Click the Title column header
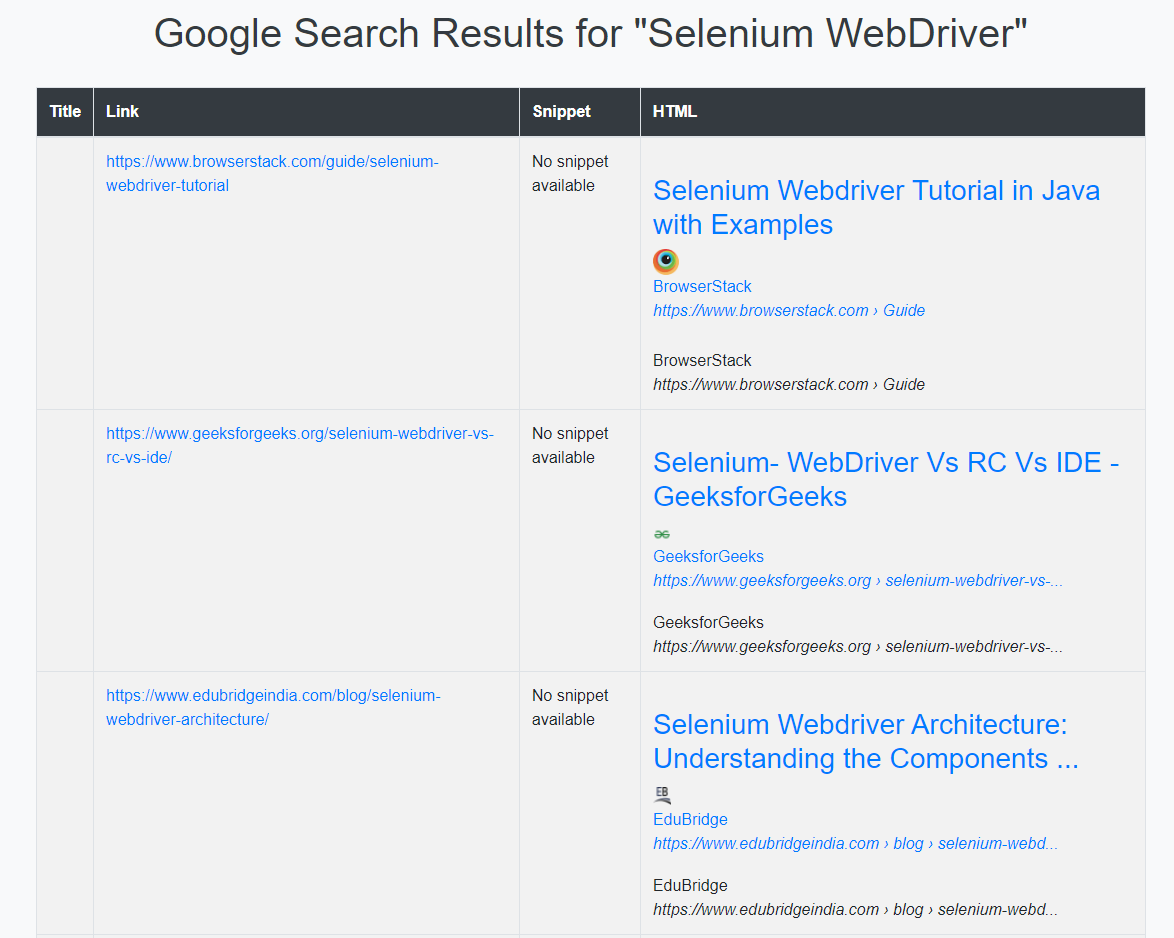 [x=65, y=112]
